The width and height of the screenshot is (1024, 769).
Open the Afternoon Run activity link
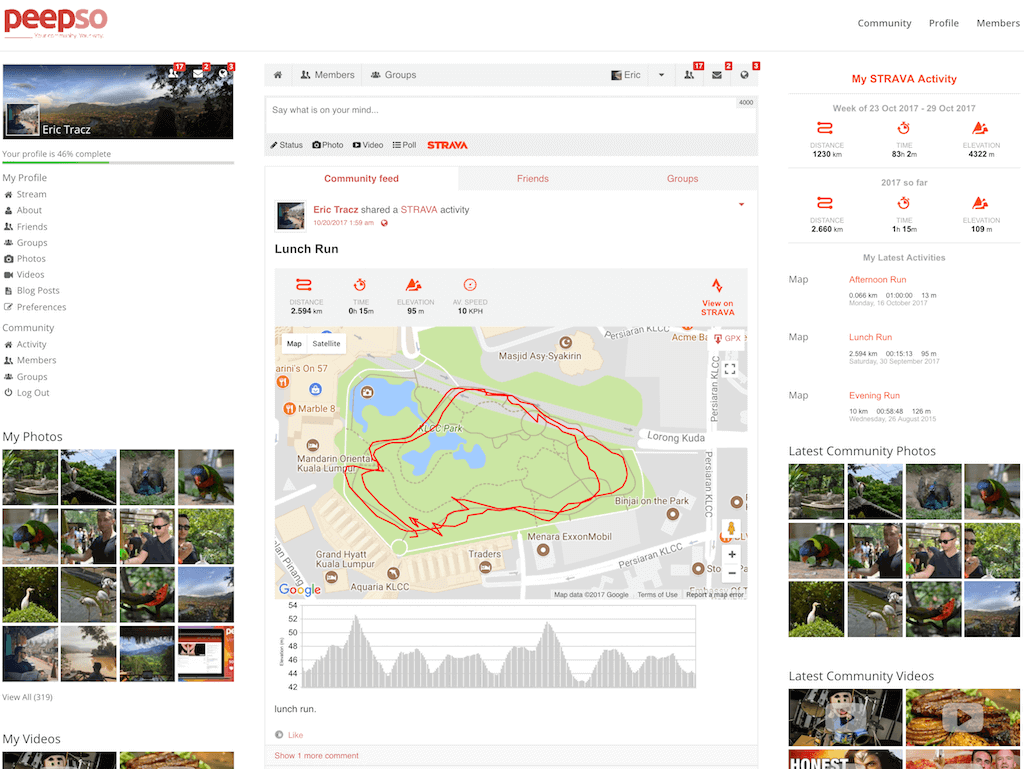(877, 280)
